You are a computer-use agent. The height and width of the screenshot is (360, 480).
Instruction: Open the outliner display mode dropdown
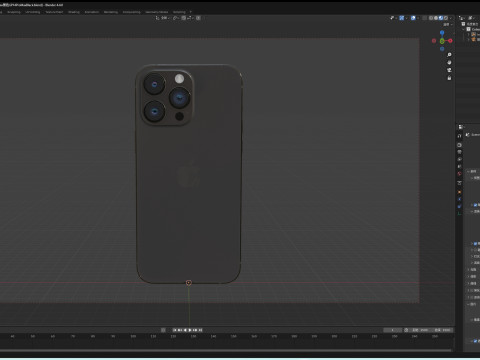(462, 18)
